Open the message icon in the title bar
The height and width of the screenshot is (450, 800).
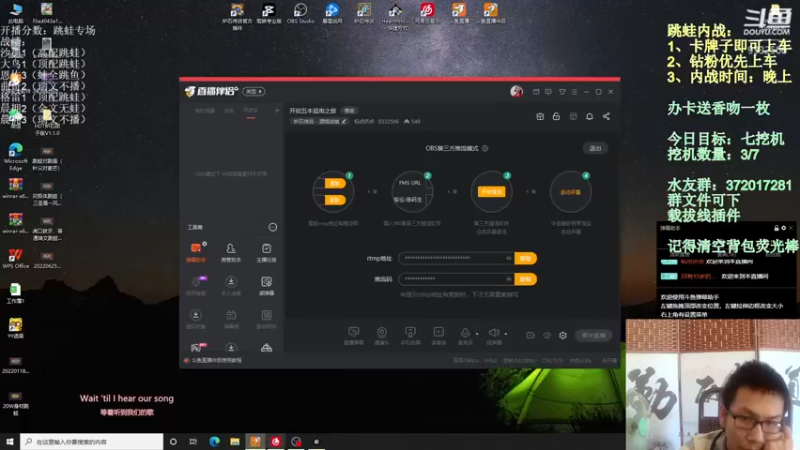548,92
